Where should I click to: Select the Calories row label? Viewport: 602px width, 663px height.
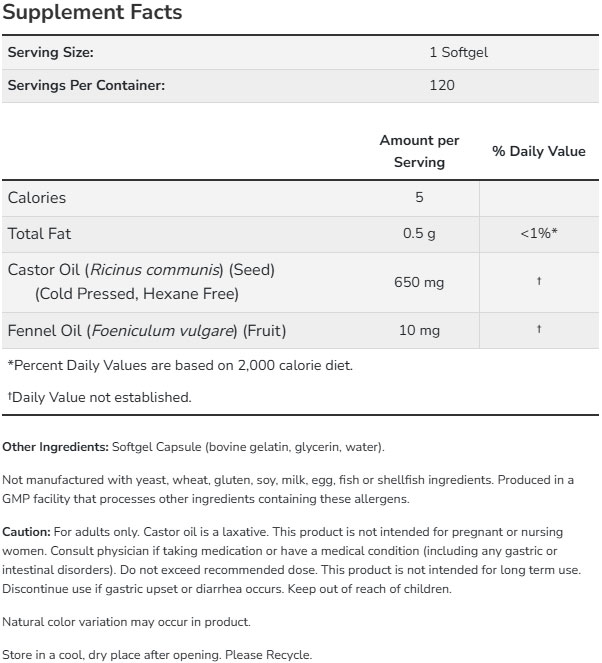(x=37, y=198)
